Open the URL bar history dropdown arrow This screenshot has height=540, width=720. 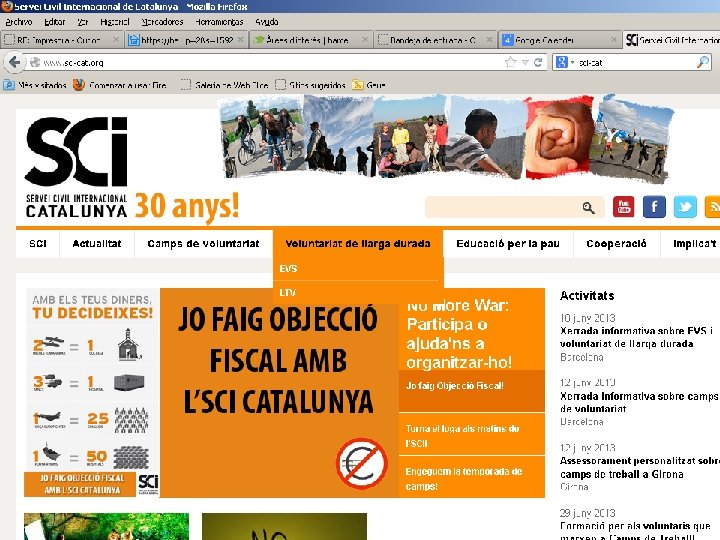[x=525, y=62]
